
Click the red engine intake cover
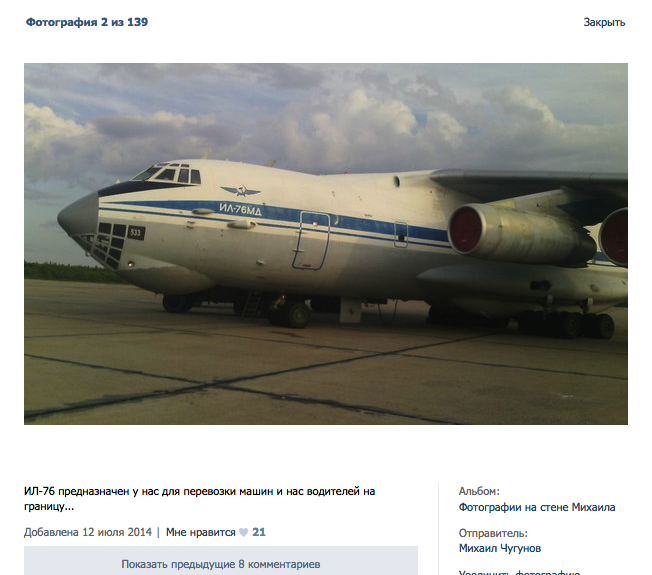click(465, 230)
